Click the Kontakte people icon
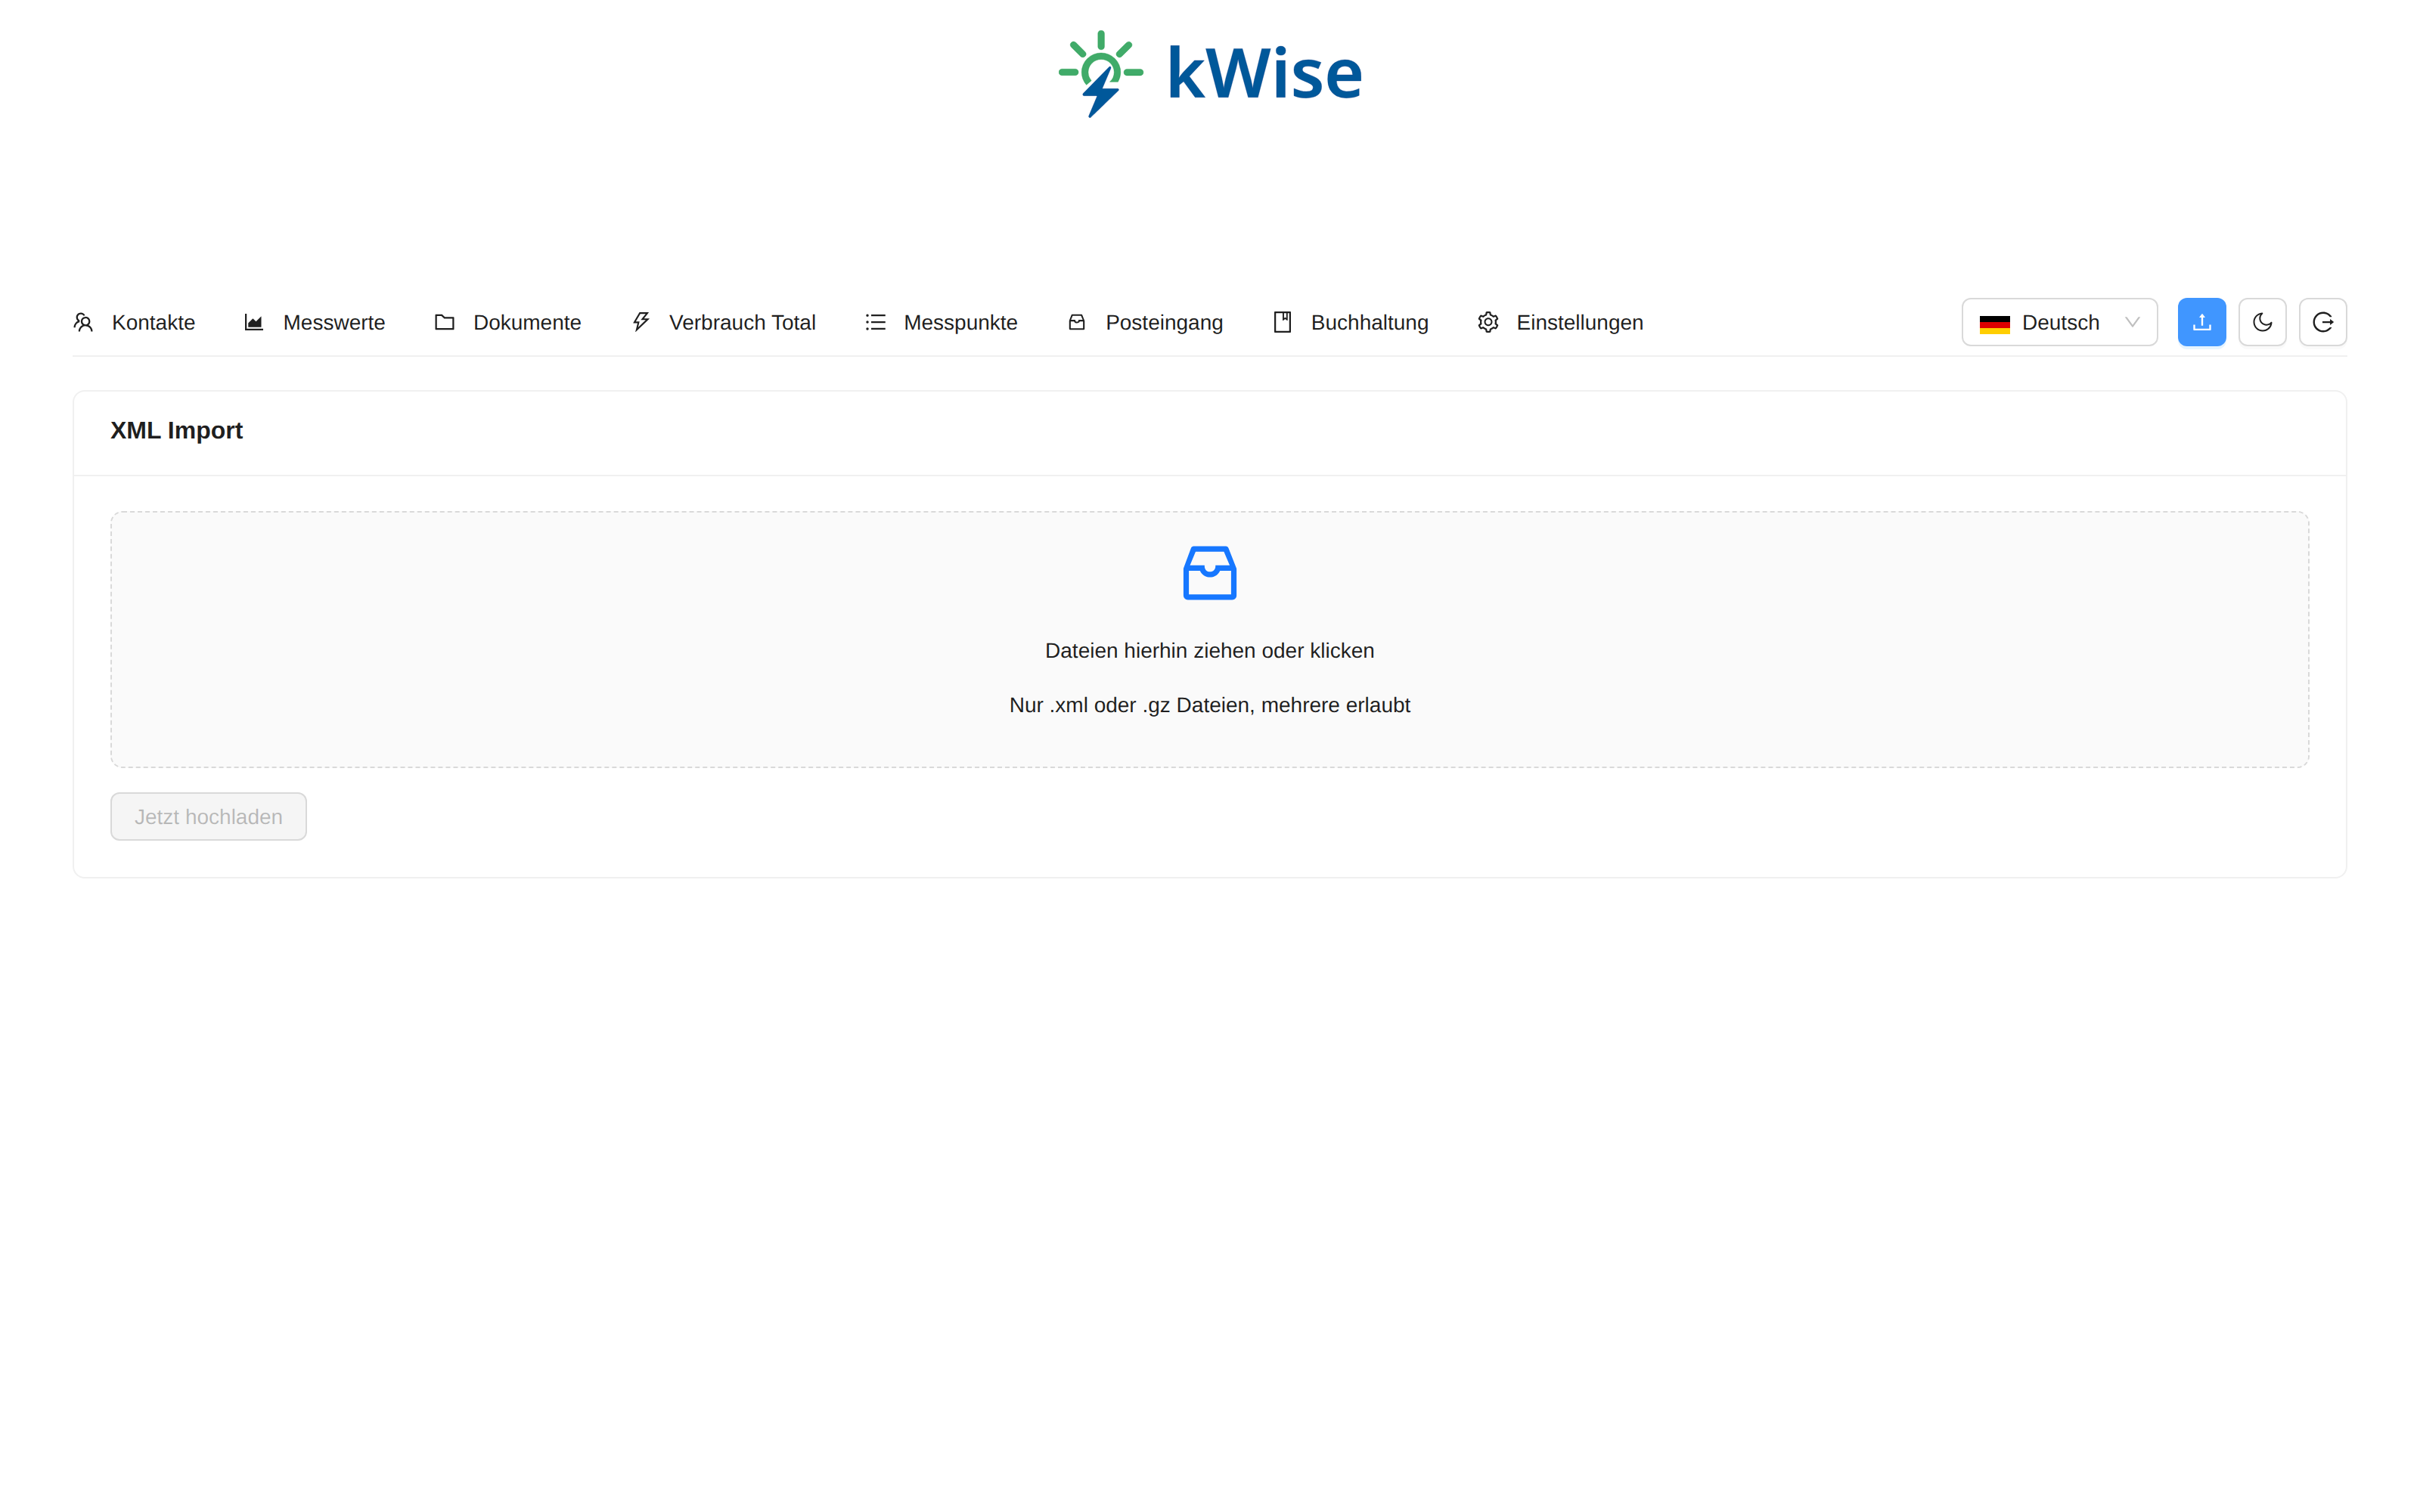Image resolution: width=2420 pixels, height=1512 pixels. (83, 322)
